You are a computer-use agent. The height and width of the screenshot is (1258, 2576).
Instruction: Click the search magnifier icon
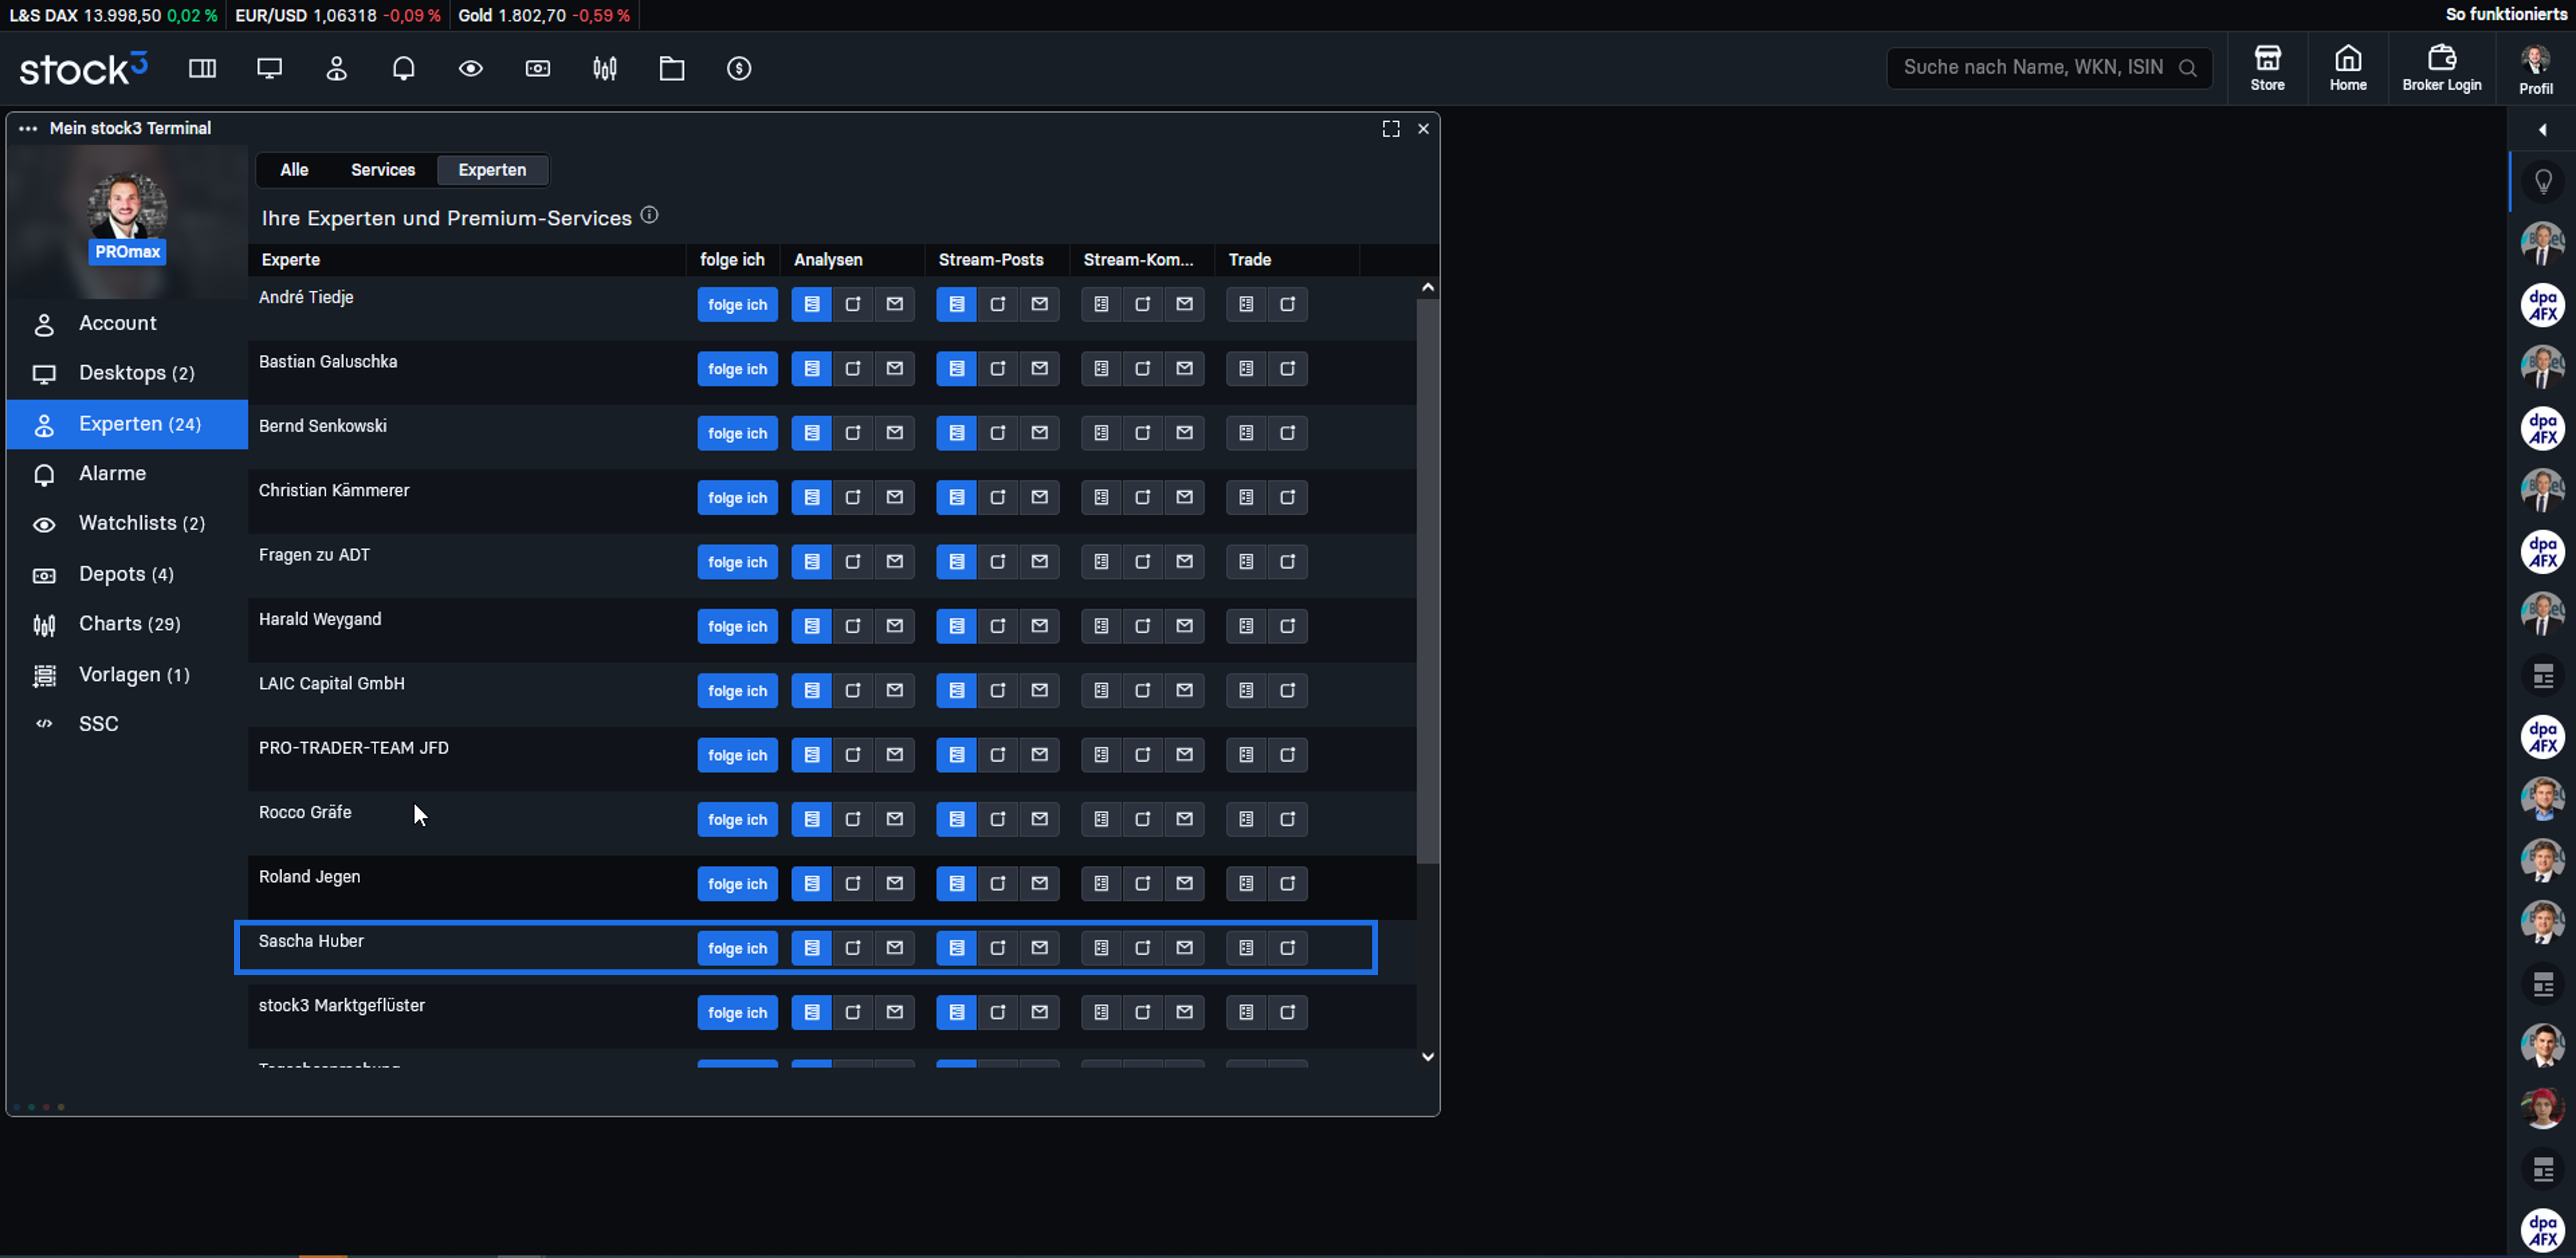2187,68
